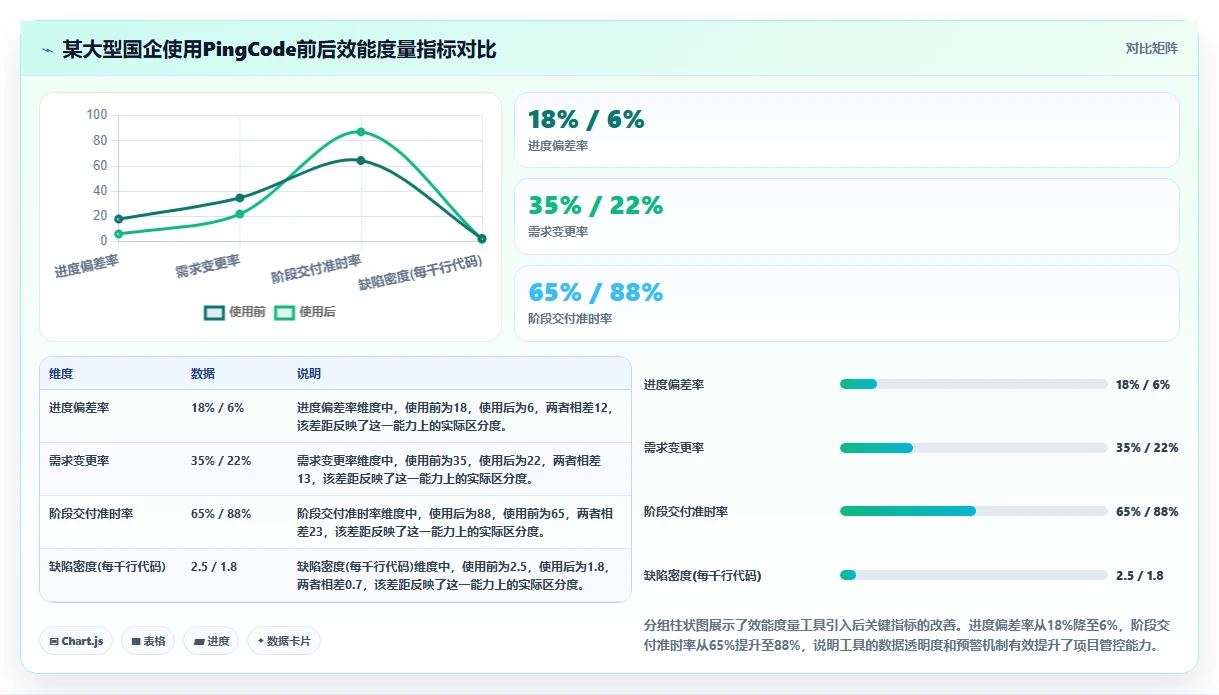Click the 进度偏差率 progress bar

pos(974,384)
